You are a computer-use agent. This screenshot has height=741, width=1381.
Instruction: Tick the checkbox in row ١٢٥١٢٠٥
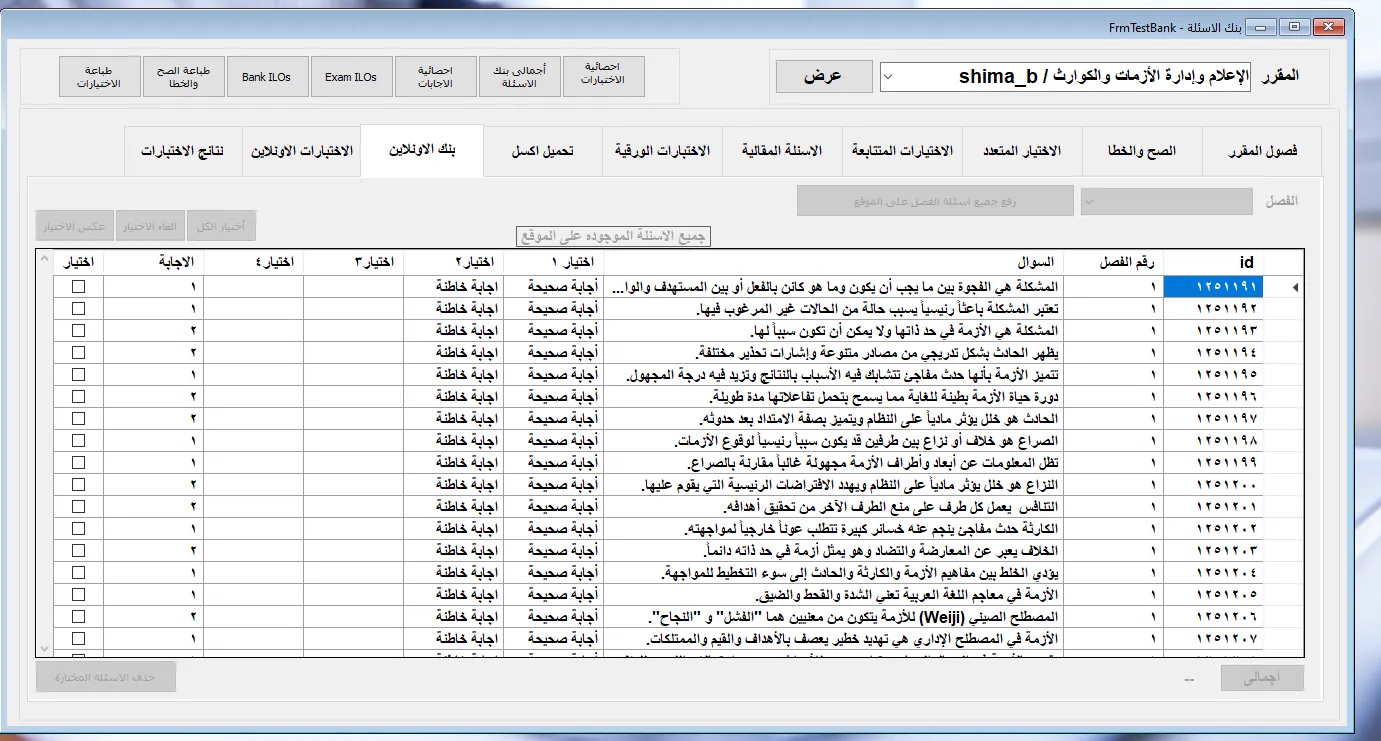click(79, 595)
